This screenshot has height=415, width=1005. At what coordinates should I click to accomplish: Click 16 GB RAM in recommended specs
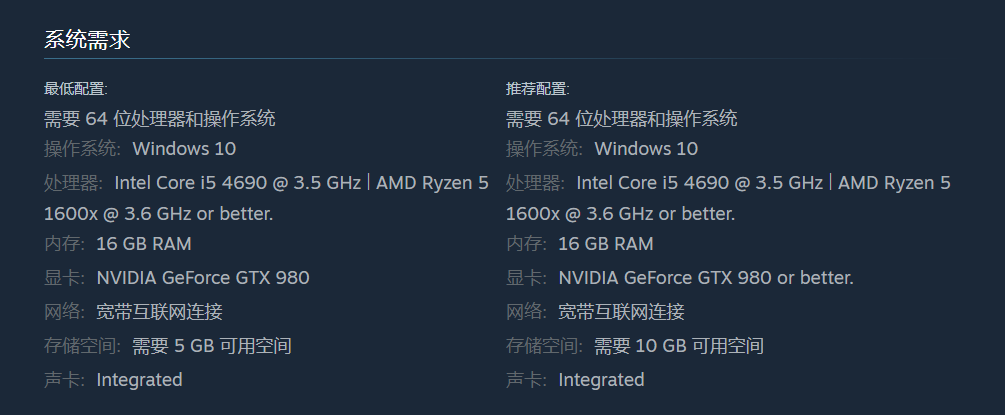pos(606,244)
